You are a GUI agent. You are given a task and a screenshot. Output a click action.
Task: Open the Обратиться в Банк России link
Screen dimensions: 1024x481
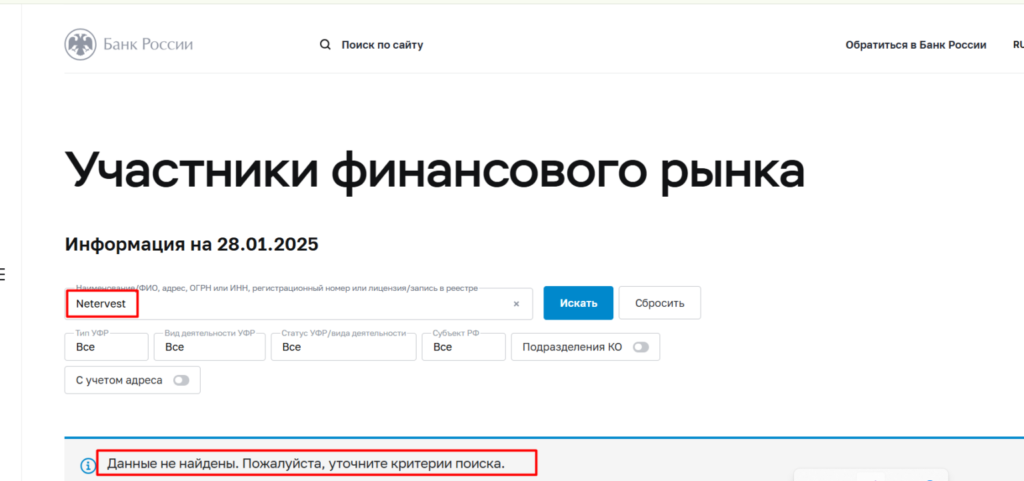point(916,45)
